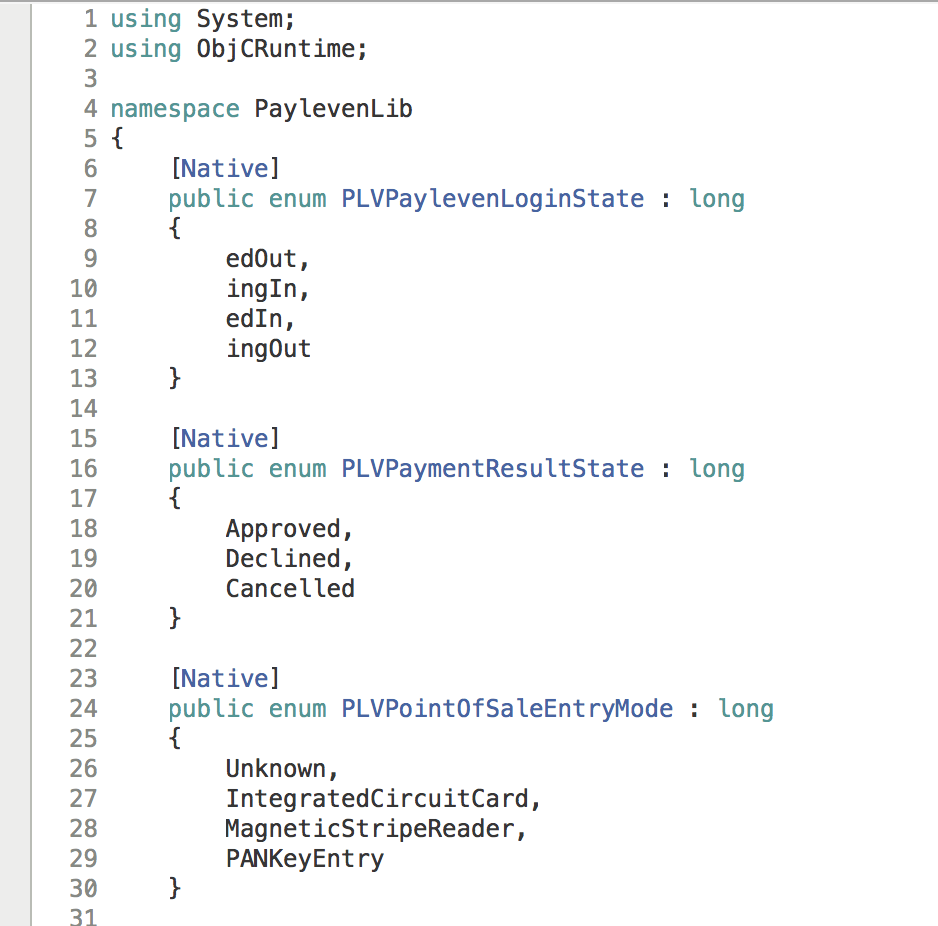
Task: Click 'long' type on line 24
Action: [745, 709]
